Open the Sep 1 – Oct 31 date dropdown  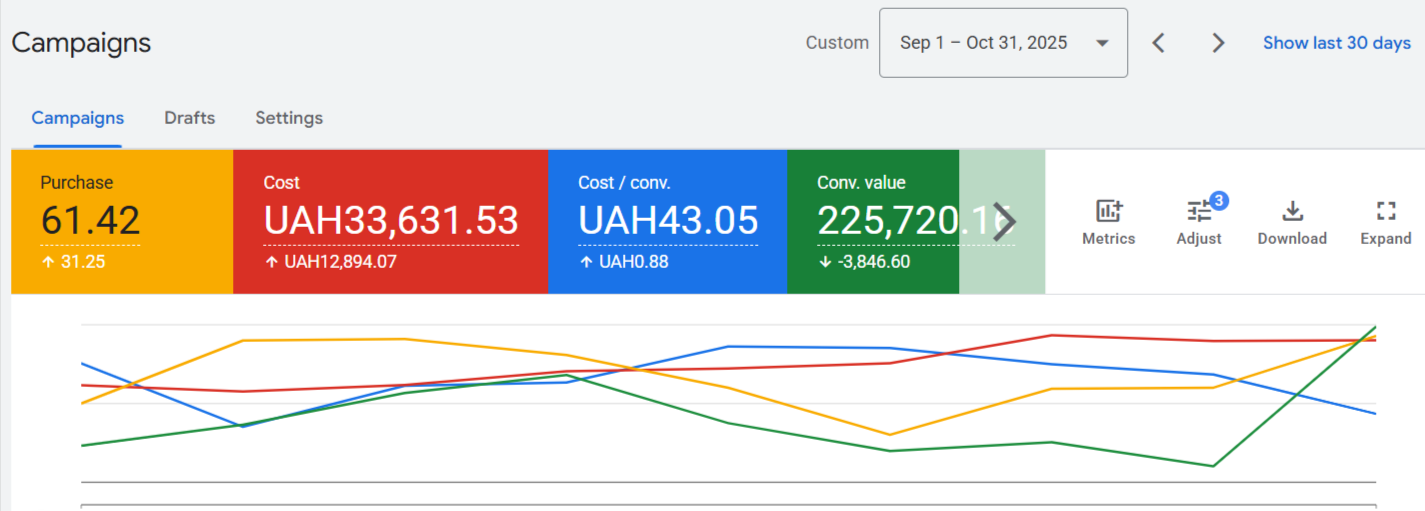tap(1003, 43)
